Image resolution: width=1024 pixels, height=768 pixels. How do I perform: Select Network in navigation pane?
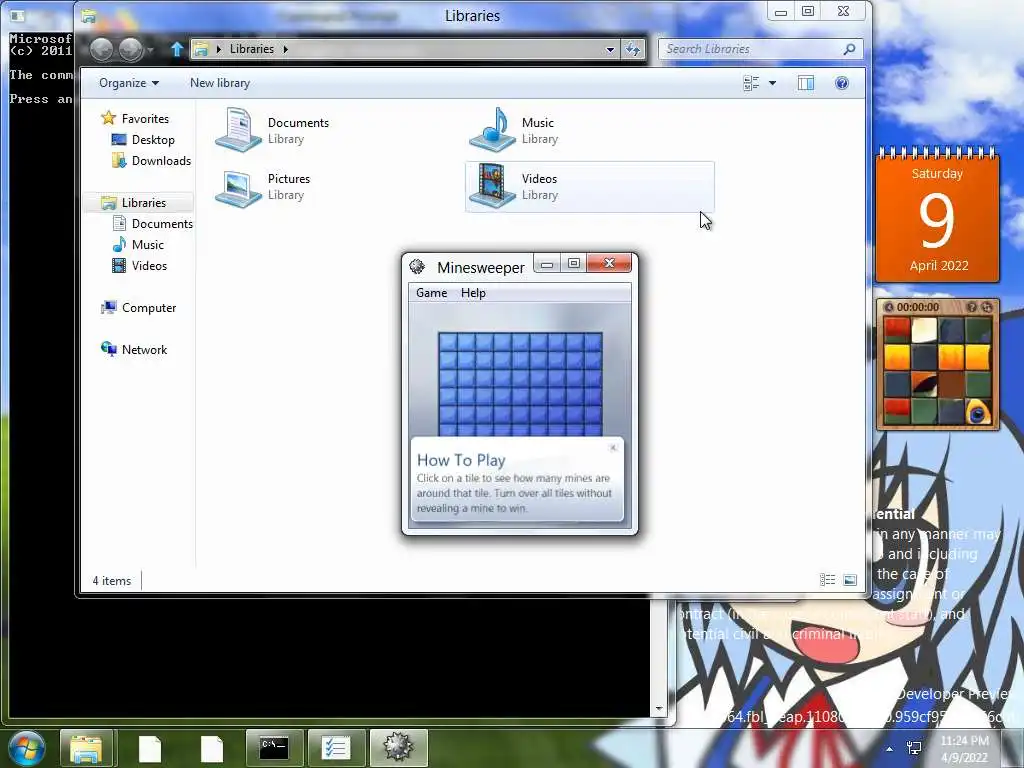144,349
